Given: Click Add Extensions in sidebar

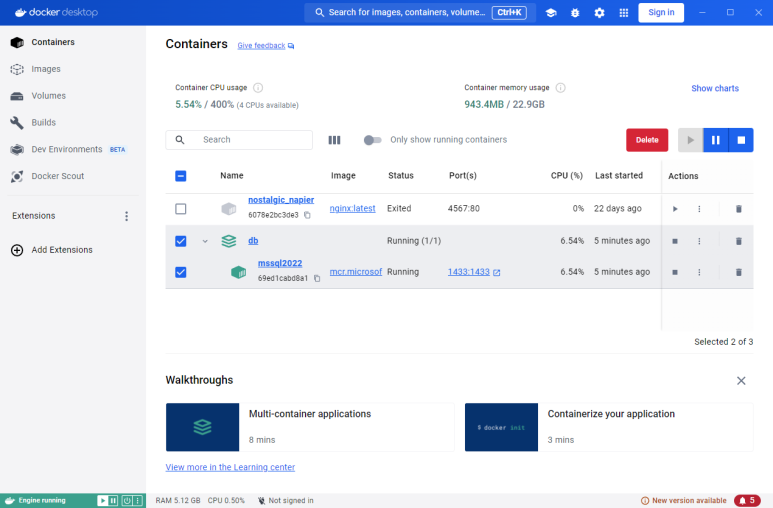Looking at the screenshot, I should (x=52, y=250).
